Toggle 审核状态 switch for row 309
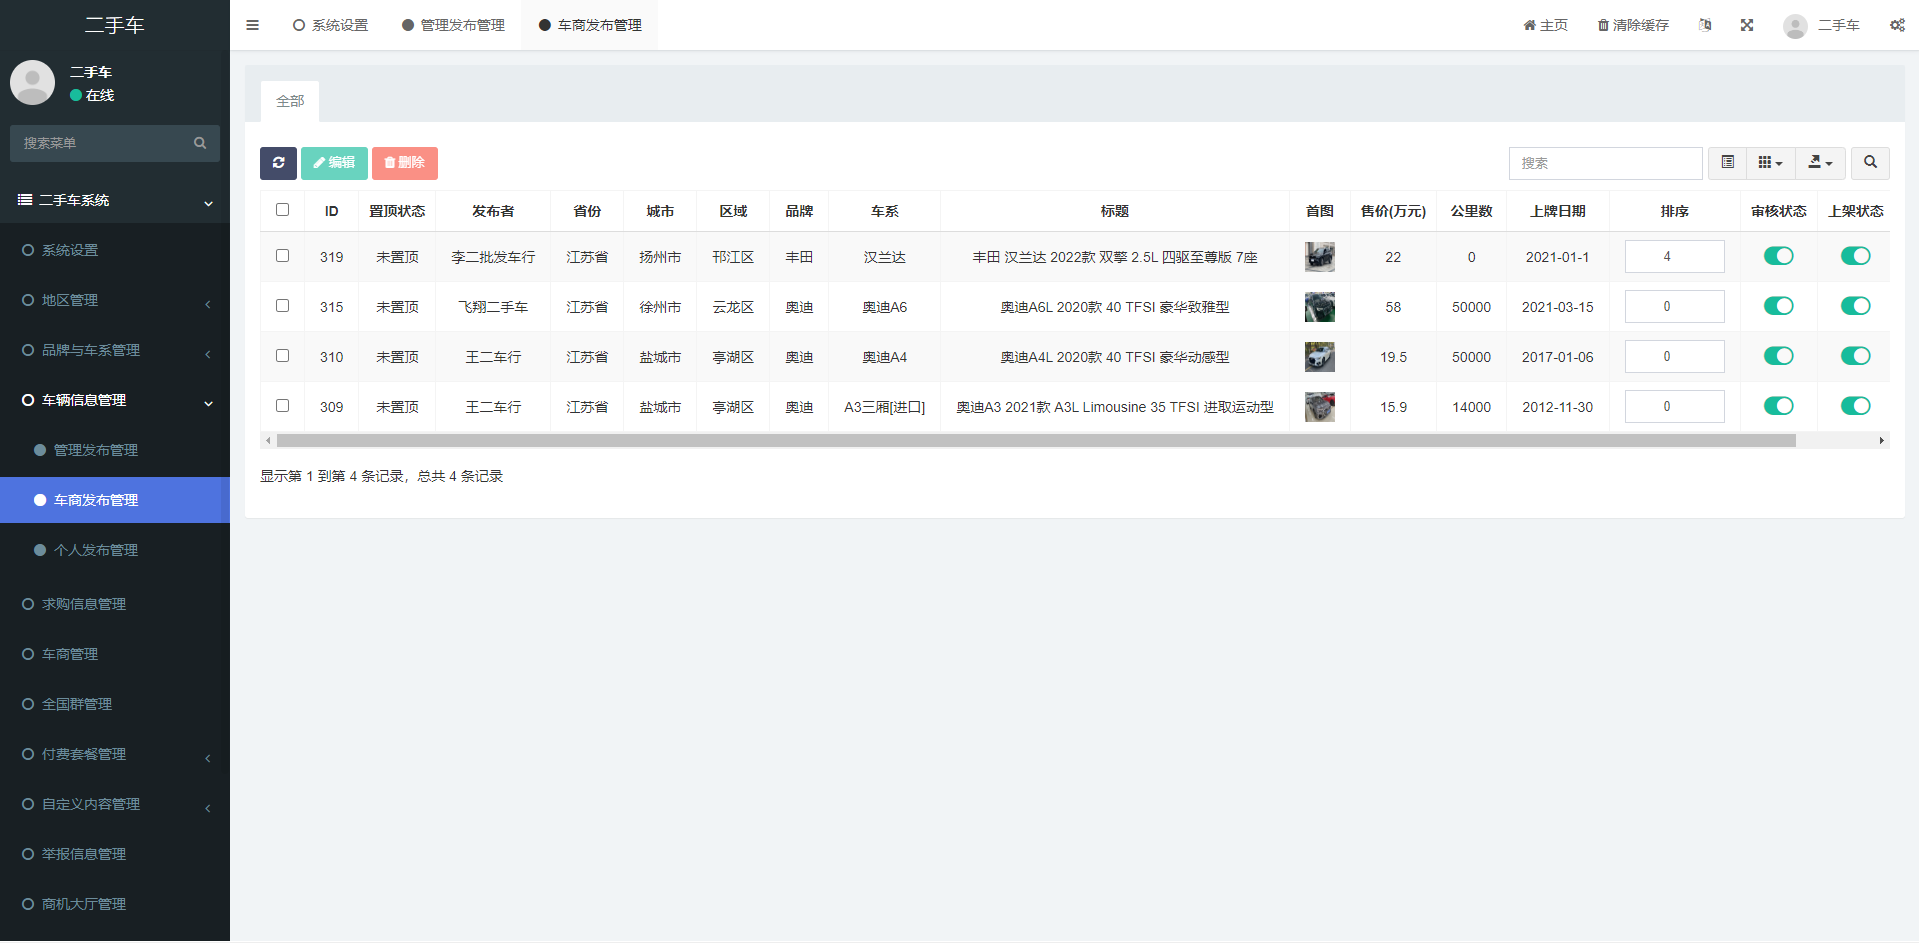The width and height of the screenshot is (1919, 944). tap(1778, 406)
